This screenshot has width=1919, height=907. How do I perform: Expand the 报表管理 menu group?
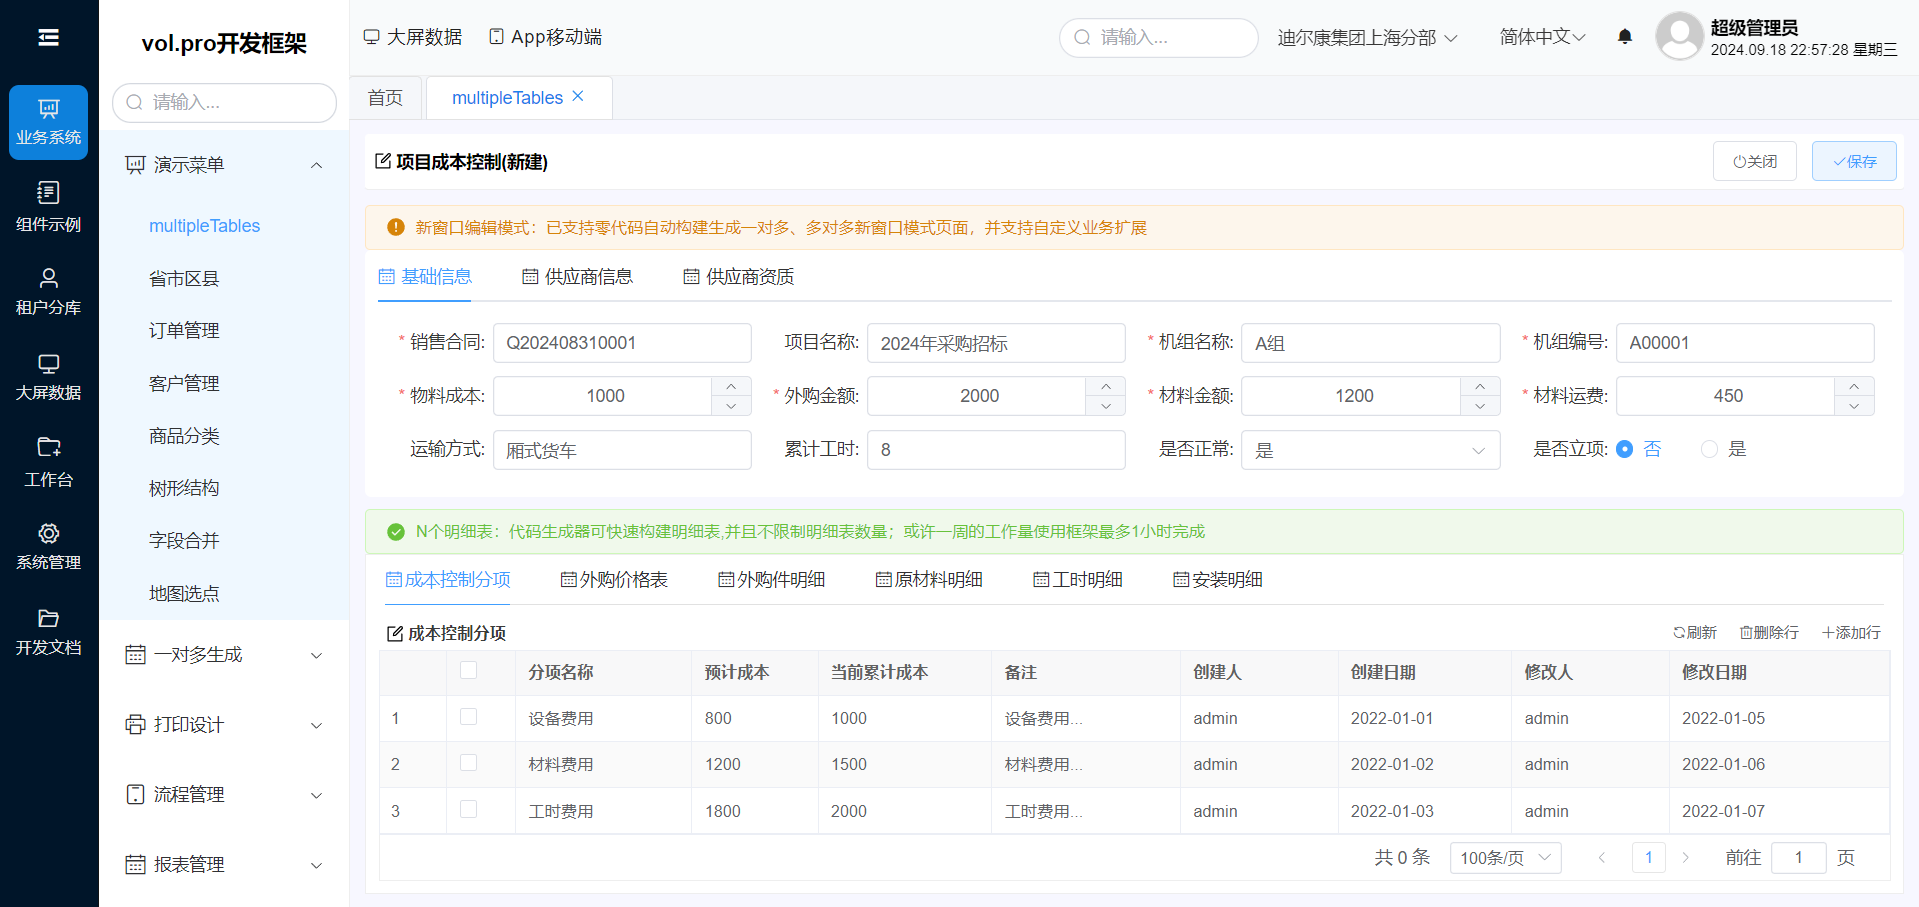(x=224, y=865)
